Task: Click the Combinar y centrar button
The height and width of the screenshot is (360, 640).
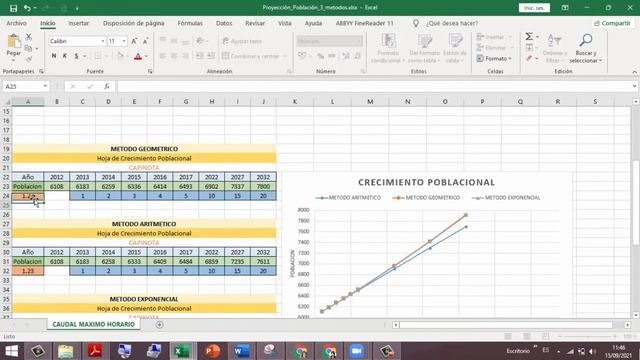Action: click(251, 56)
